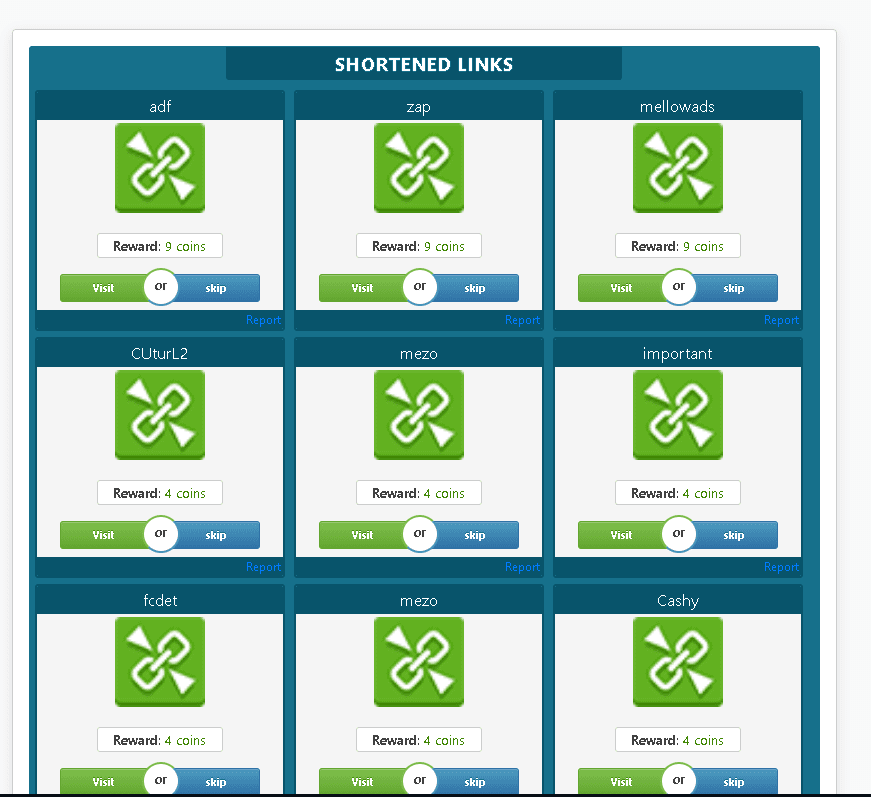Click the CUturL2 card's broken-link icon
This screenshot has width=871, height=797.
160,415
